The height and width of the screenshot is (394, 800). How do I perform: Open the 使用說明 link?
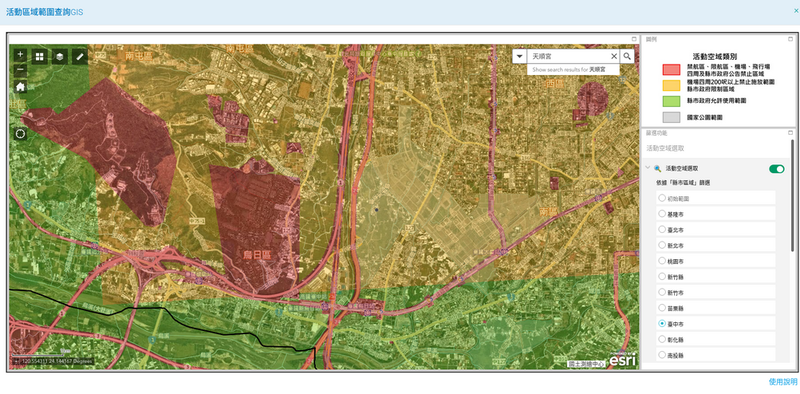coord(783,382)
